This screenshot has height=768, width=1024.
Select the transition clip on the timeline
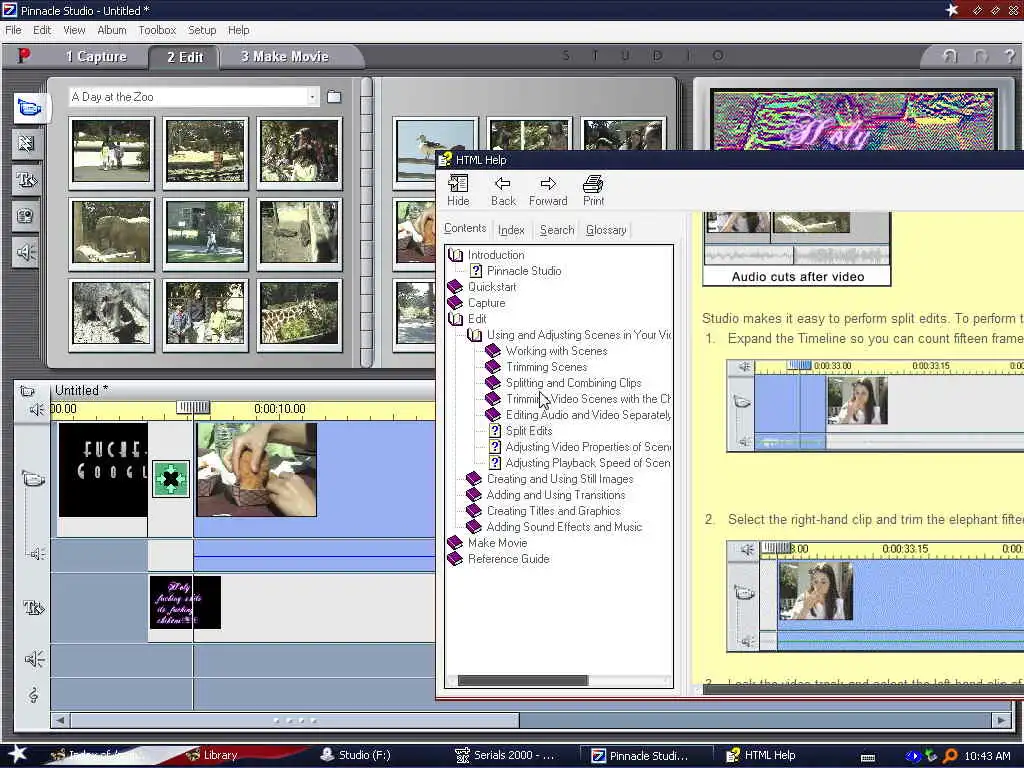pos(170,479)
